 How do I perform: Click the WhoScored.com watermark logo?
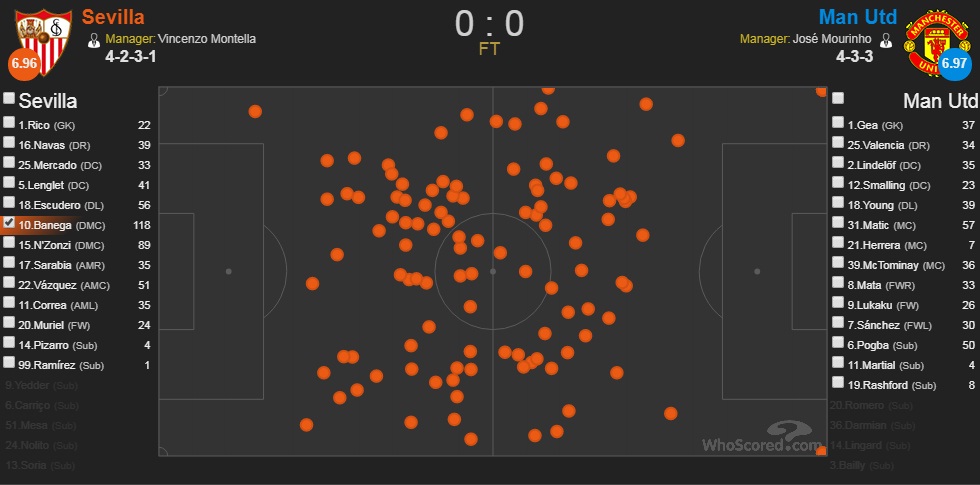[x=762, y=436]
